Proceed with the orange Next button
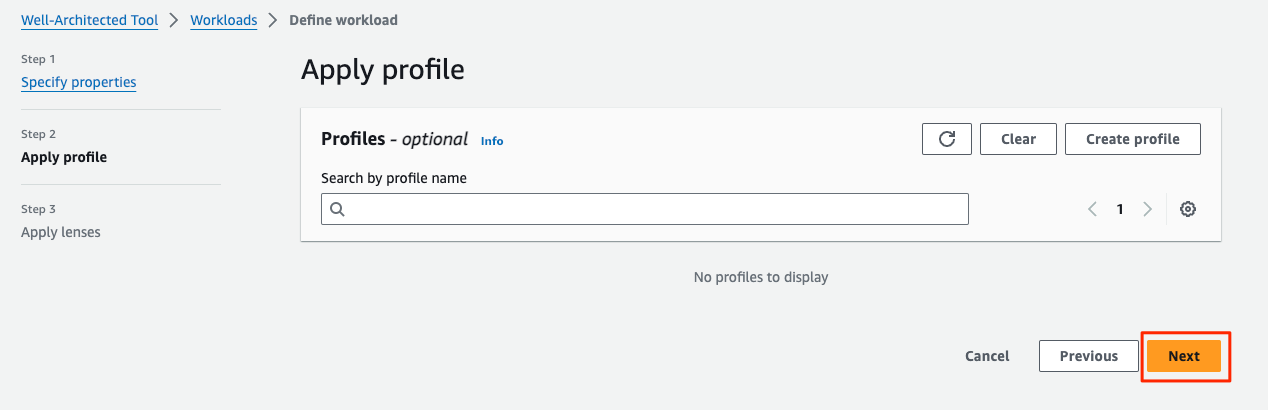The image size is (1268, 410). 1184,356
